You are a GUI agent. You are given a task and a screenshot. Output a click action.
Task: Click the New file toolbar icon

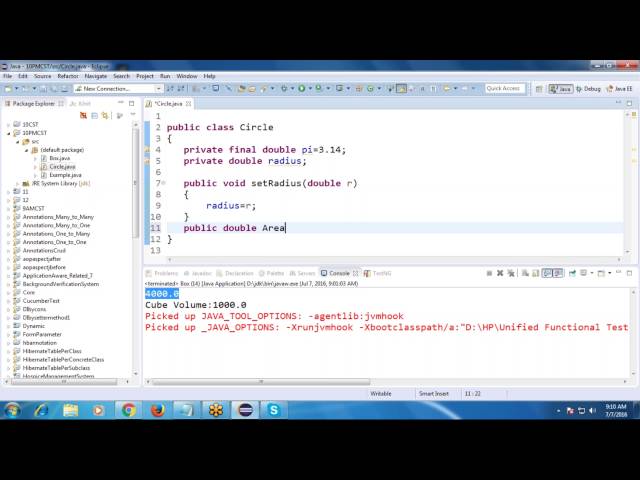pos(8,89)
